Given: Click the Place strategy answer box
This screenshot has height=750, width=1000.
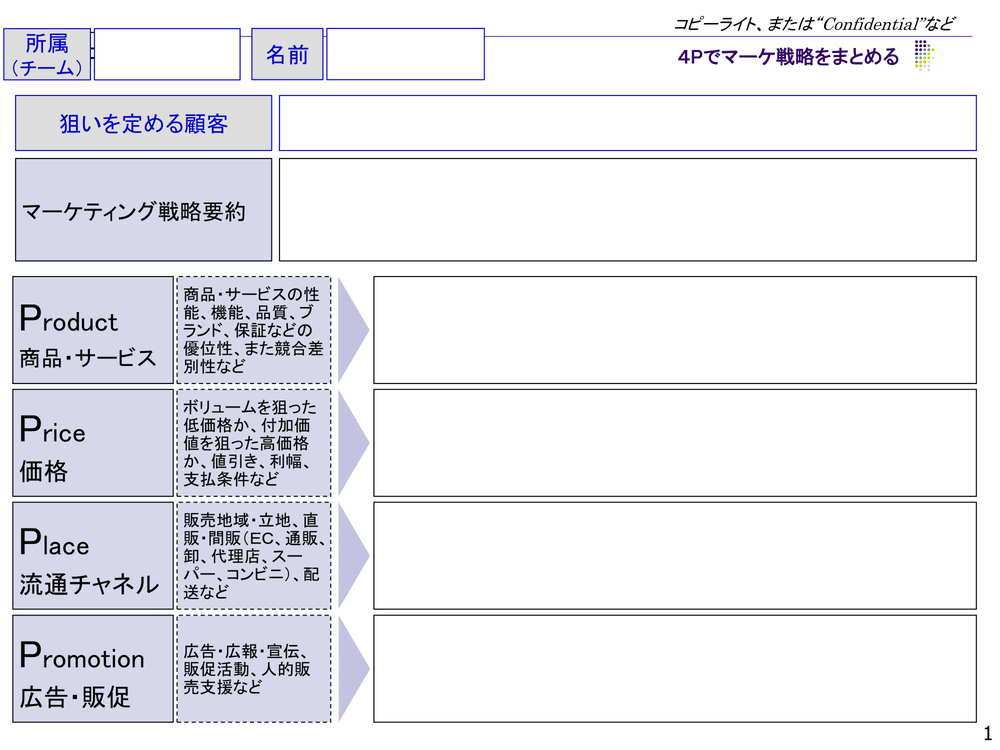Looking at the screenshot, I should [675, 556].
